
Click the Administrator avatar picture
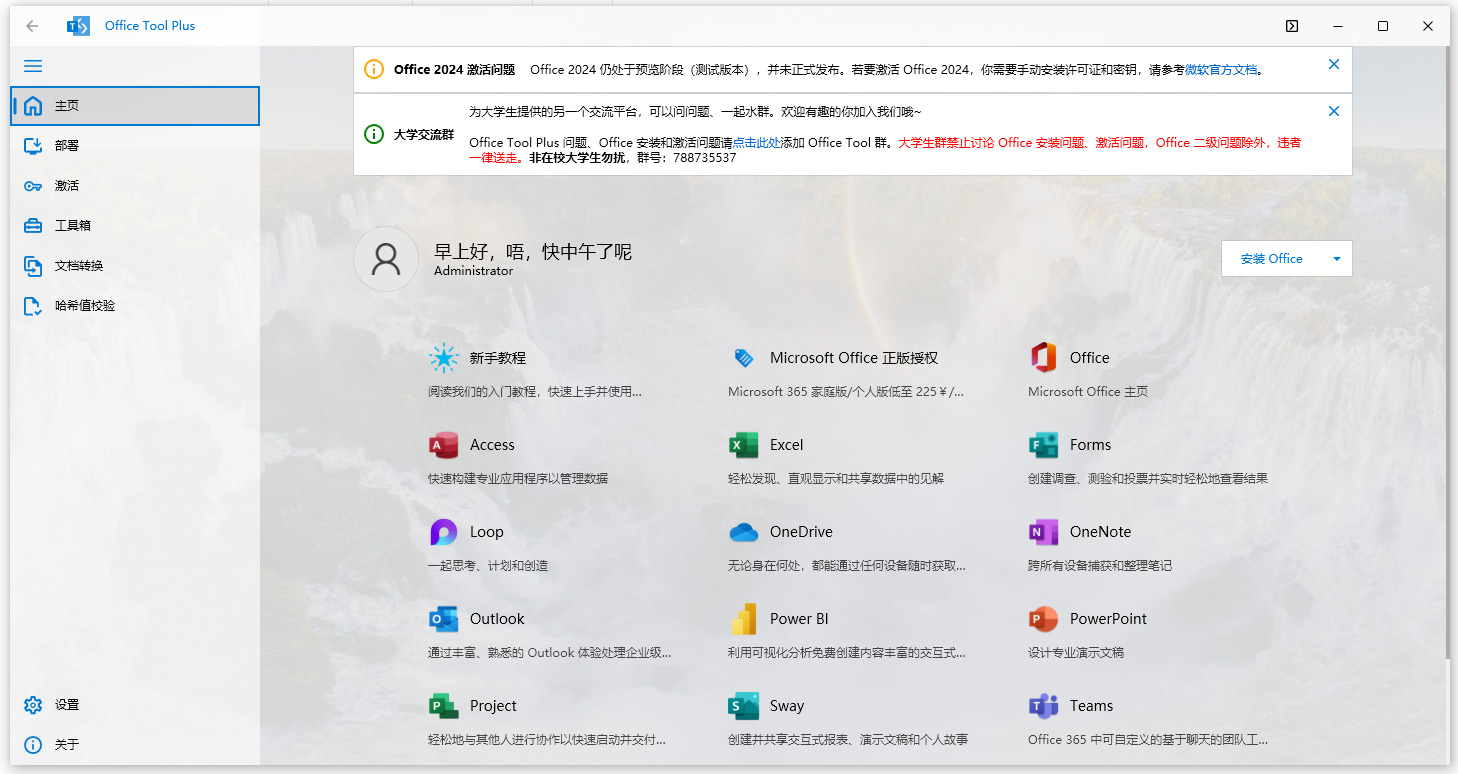[x=386, y=258]
